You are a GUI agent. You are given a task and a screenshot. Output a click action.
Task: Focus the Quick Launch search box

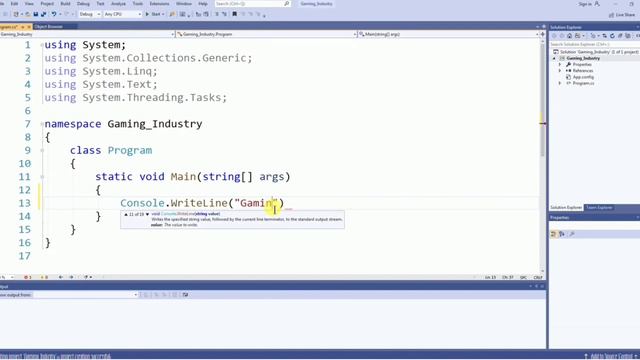[x=249, y=4]
